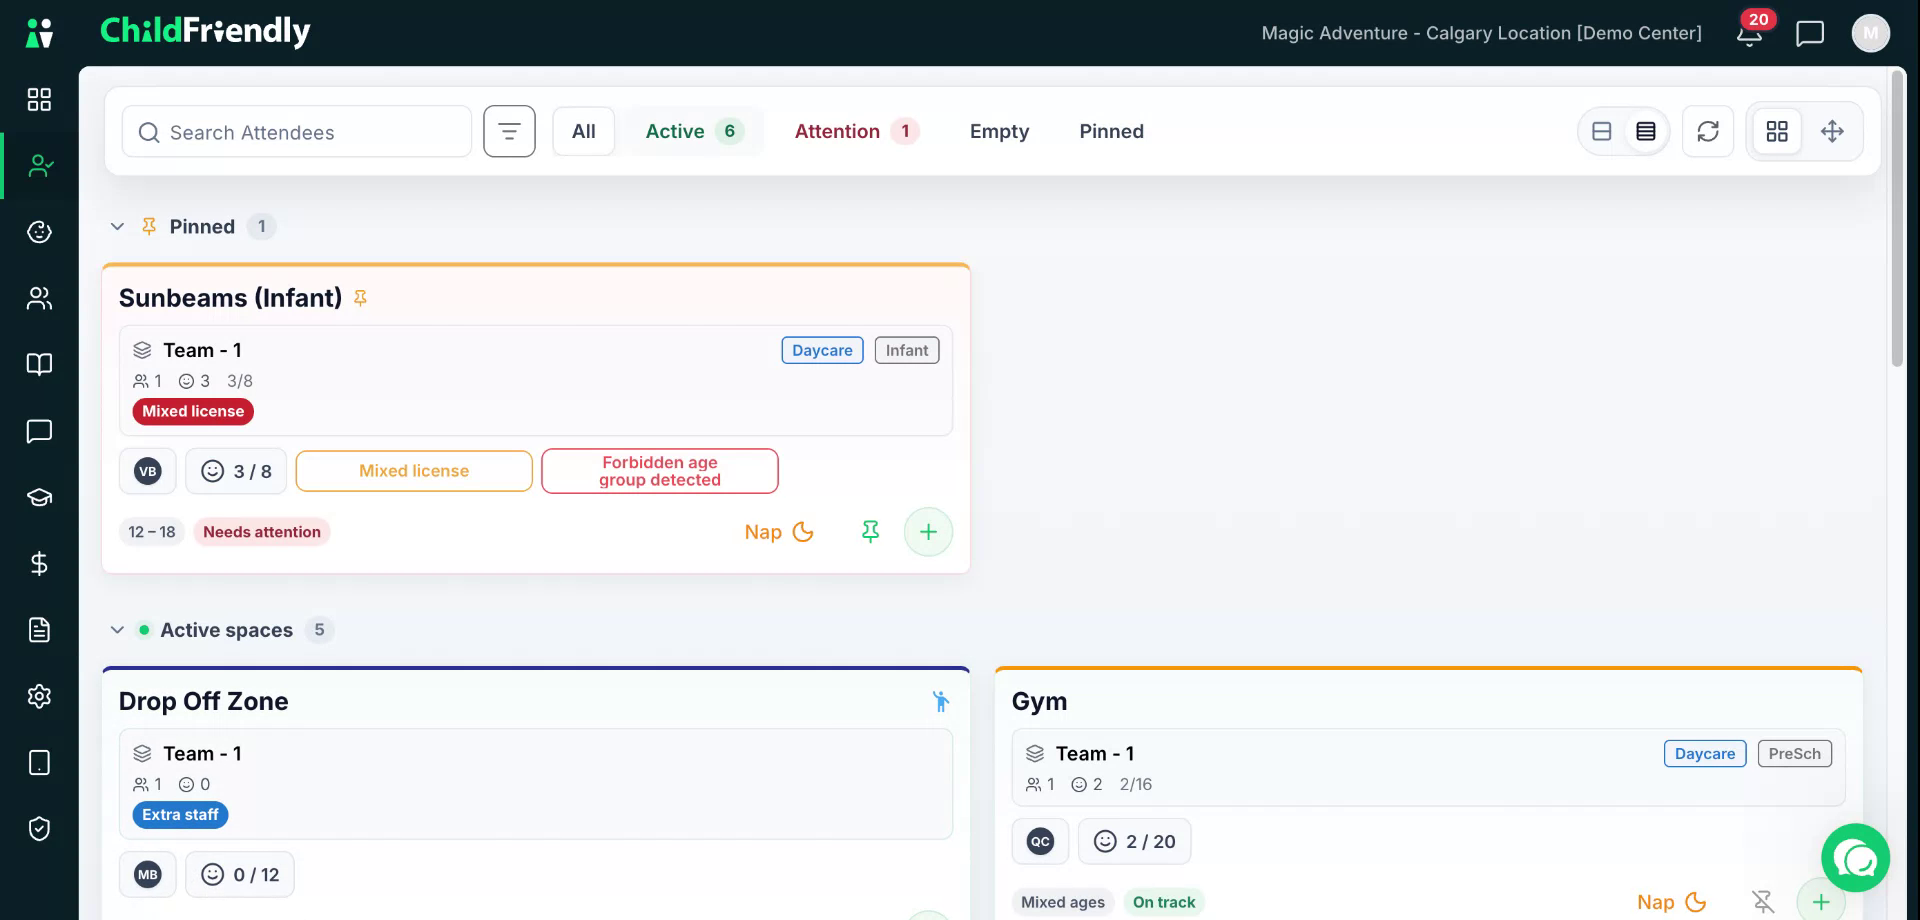The image size is (1920, 920).
Task: Open the filter options icon
Action: (509, 131)
